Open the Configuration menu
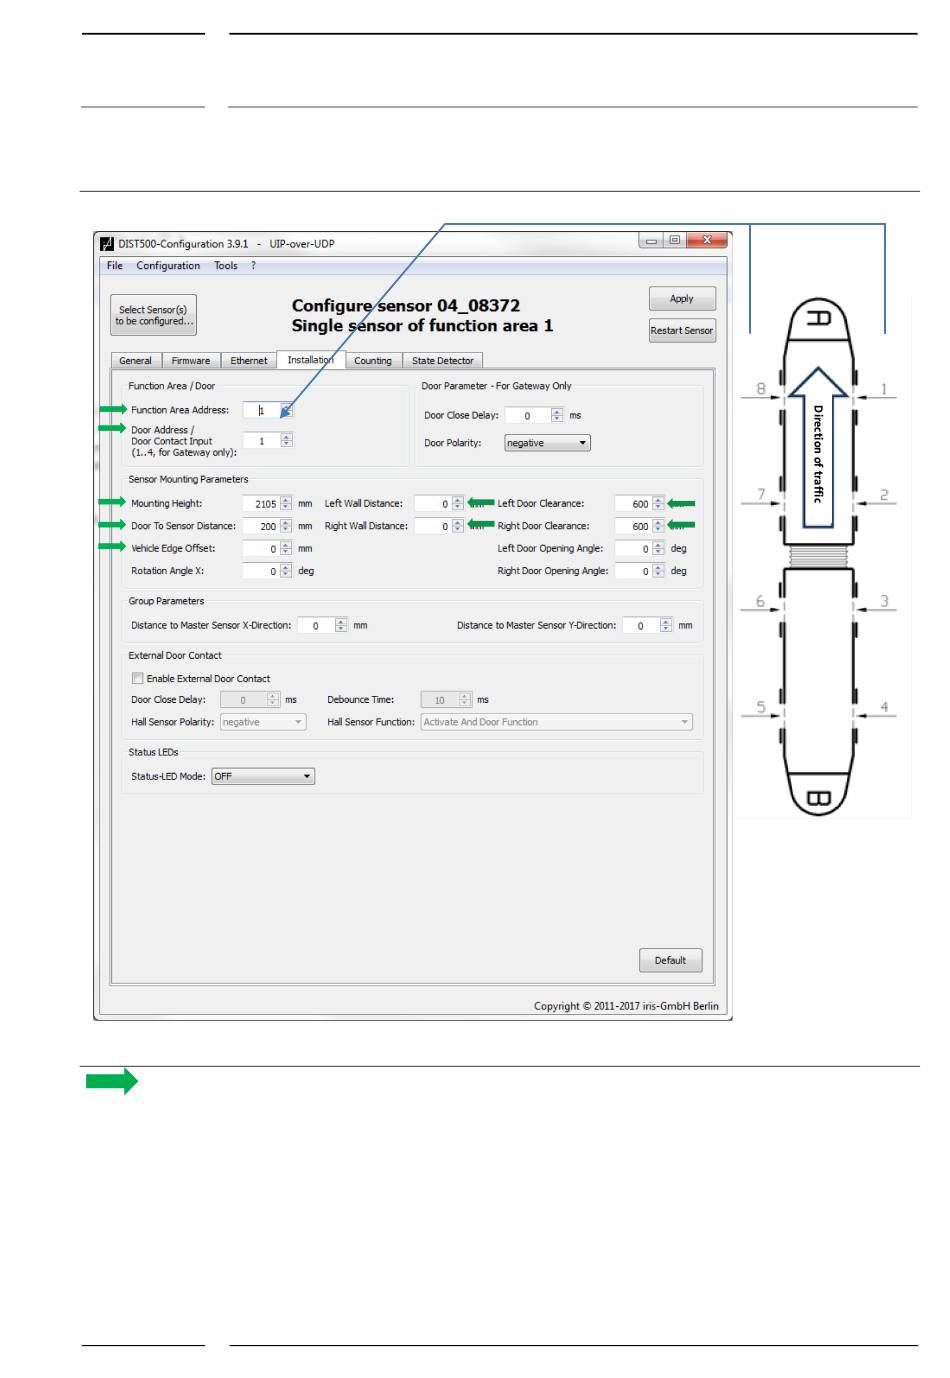950x1378 pixels. click(x=168, y=266)
